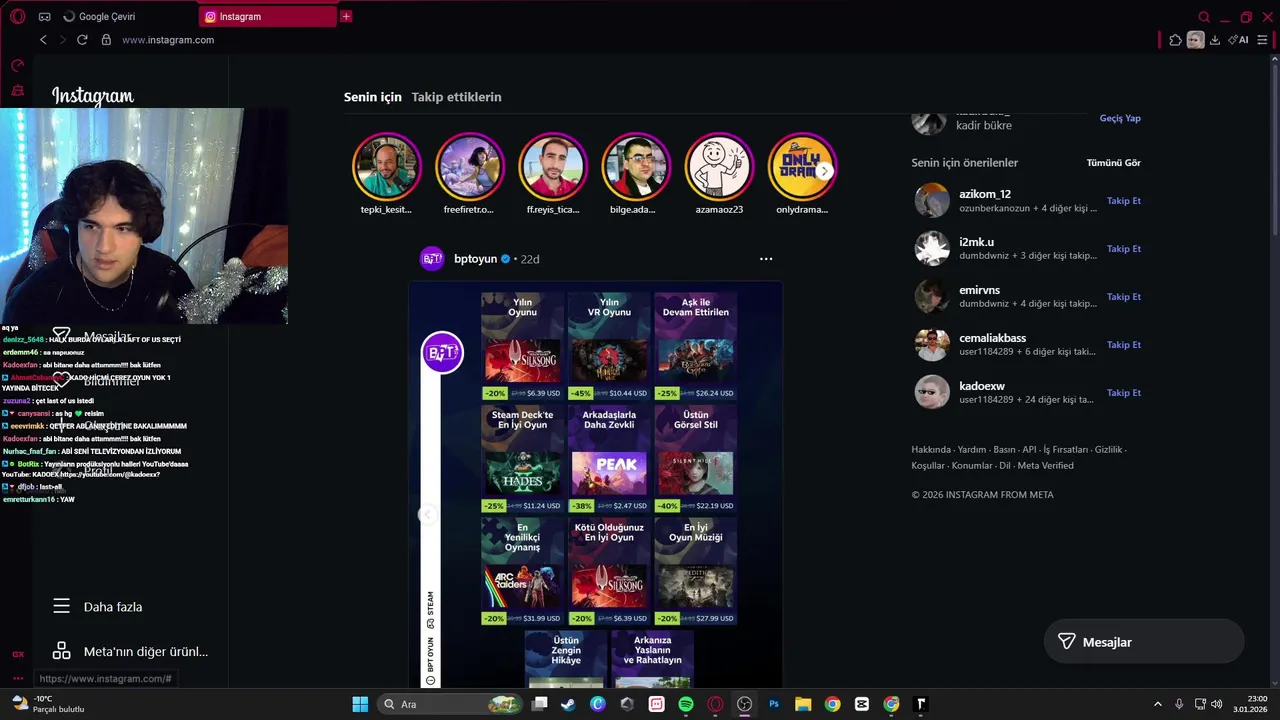Viewport: 1280px width, 720px height.
Task: Open Photoshop from the taskbar
Action: [774, 704]
